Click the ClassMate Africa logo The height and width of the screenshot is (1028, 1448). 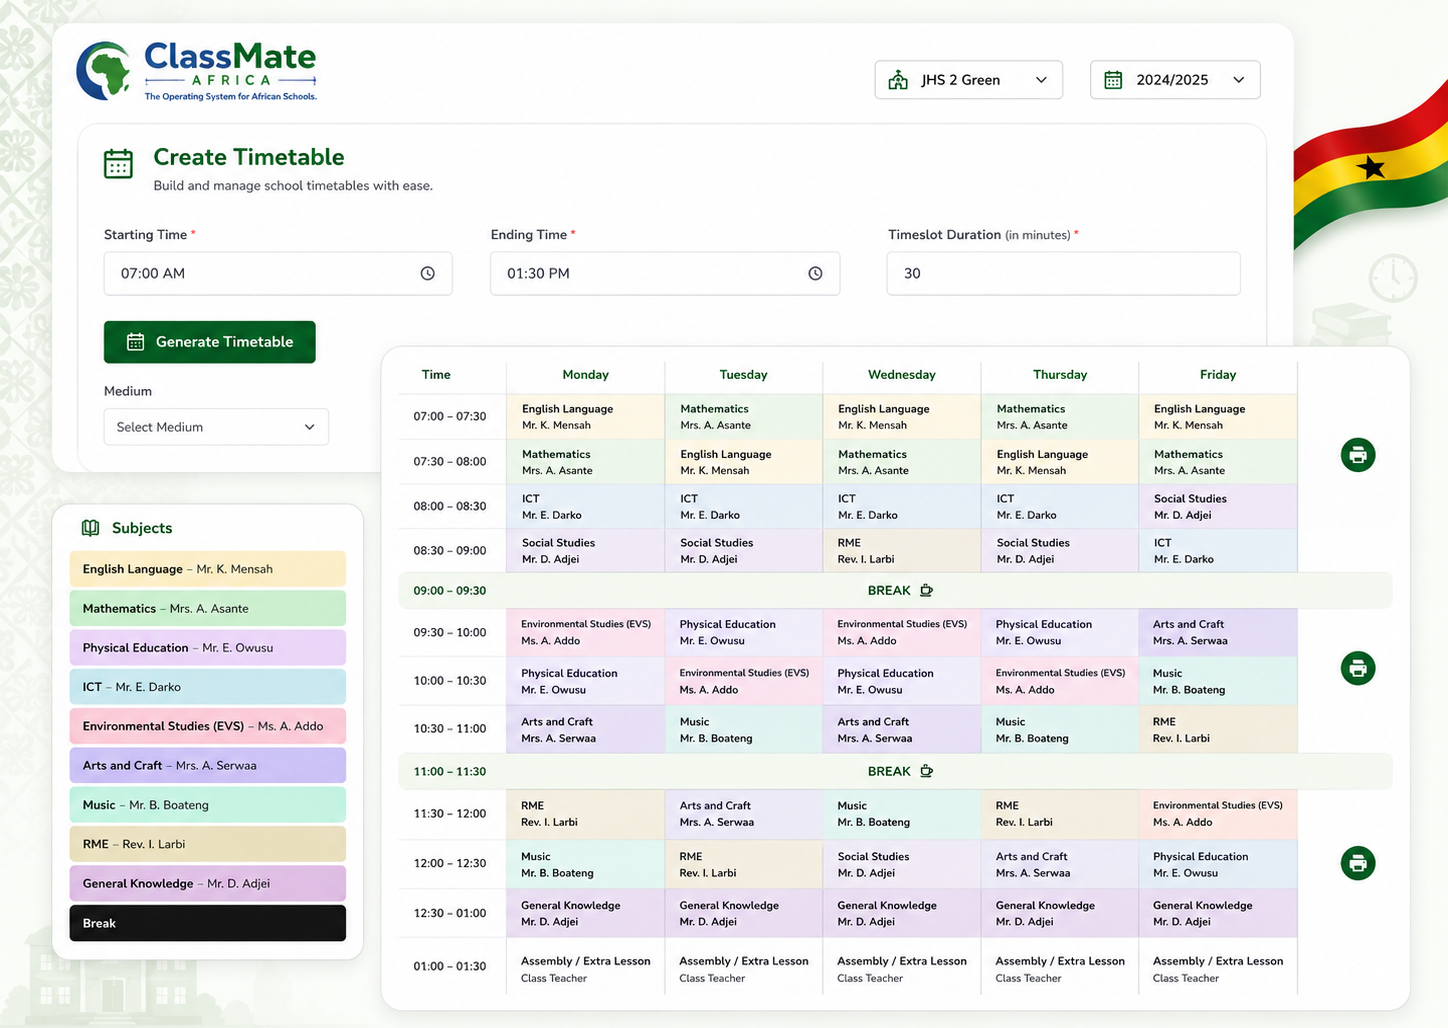197,71
